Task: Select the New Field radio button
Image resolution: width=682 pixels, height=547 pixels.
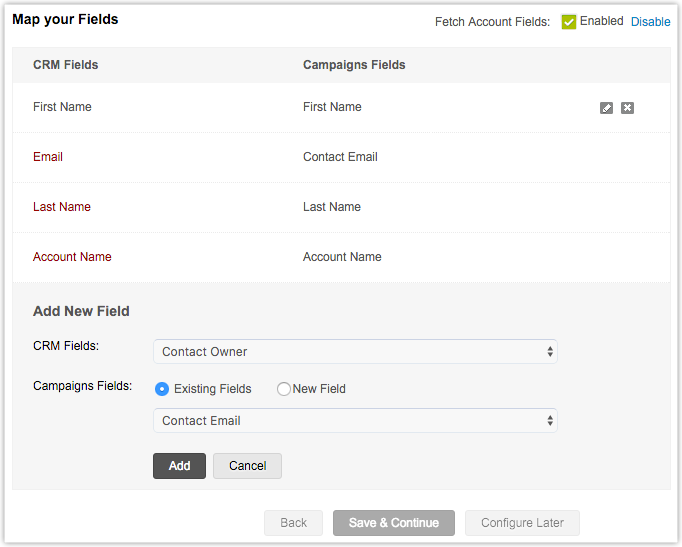Action: (x=284, y=389)
